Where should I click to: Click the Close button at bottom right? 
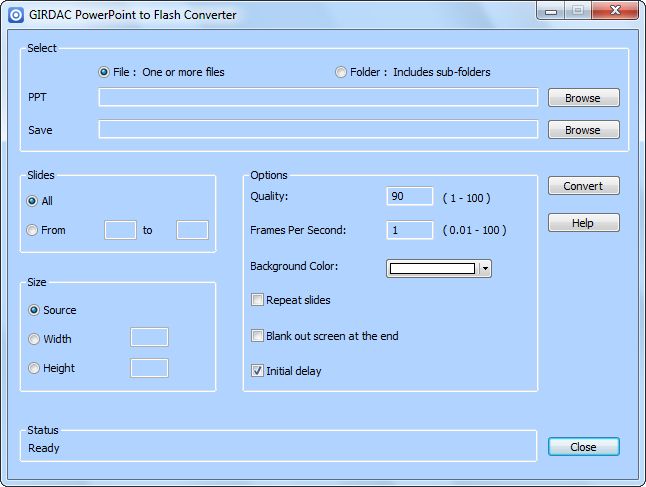coord(583,447)
